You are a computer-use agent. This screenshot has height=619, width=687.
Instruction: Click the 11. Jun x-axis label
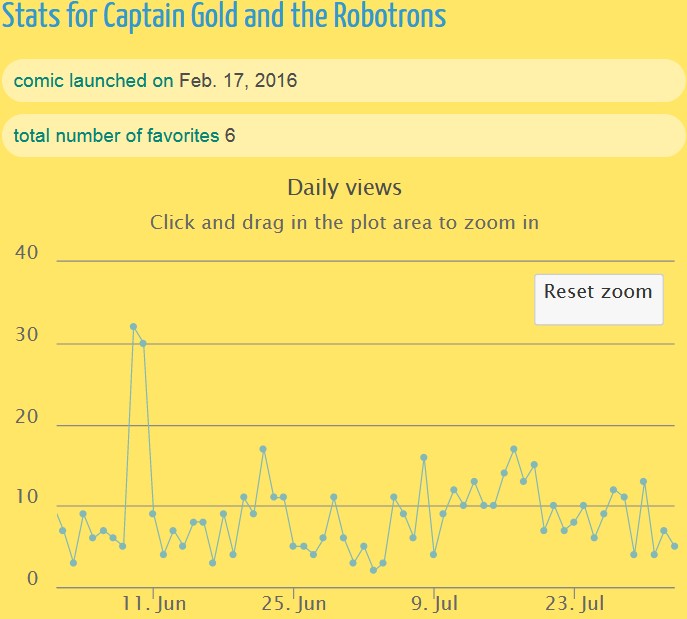tap(153, 604)
